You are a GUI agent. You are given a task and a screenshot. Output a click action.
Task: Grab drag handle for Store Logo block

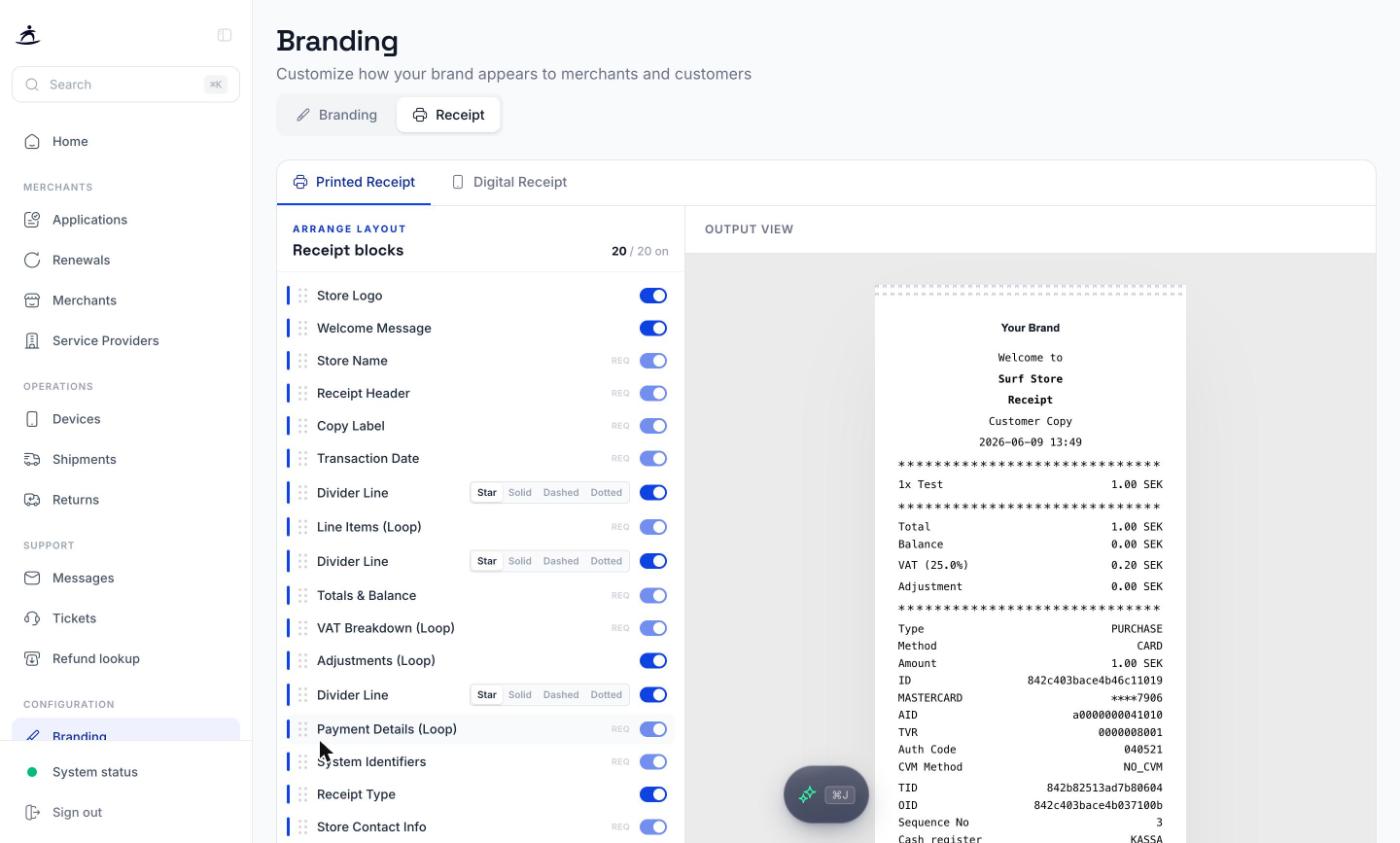(x=303, y=296)
